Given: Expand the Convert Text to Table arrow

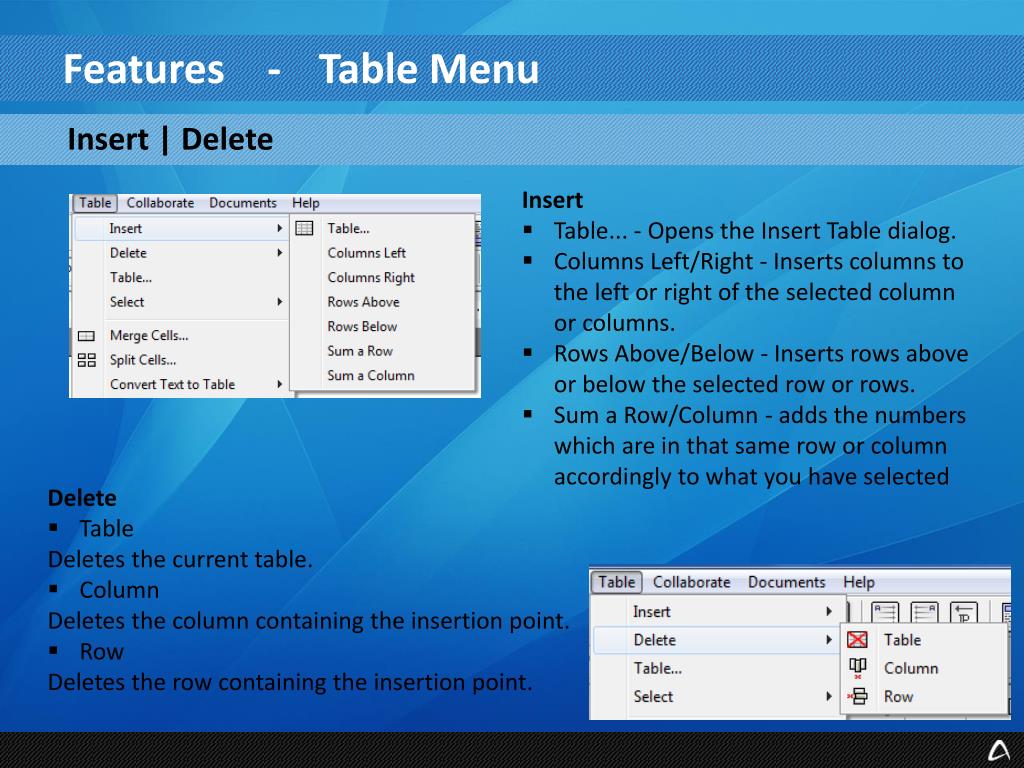Looking at the screenshot, I should click(280, 385).
